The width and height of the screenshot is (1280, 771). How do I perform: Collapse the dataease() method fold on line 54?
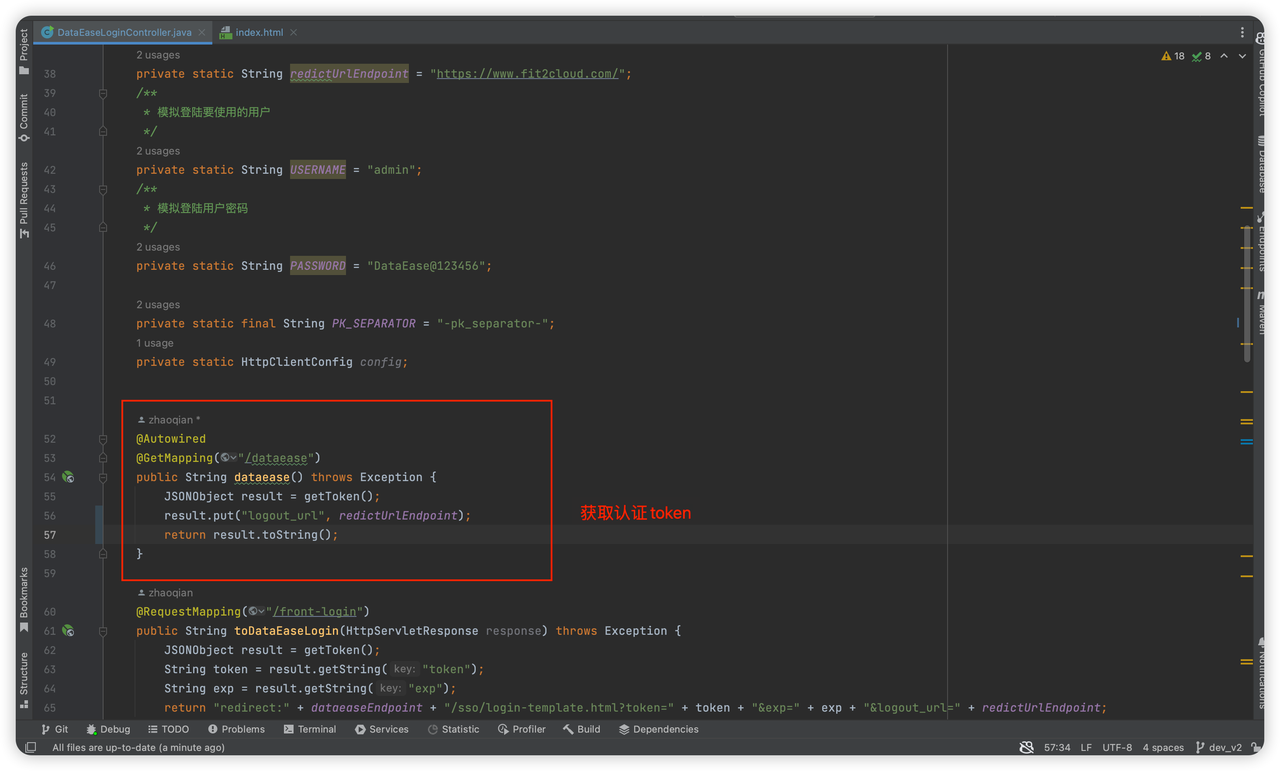[103, 478]
